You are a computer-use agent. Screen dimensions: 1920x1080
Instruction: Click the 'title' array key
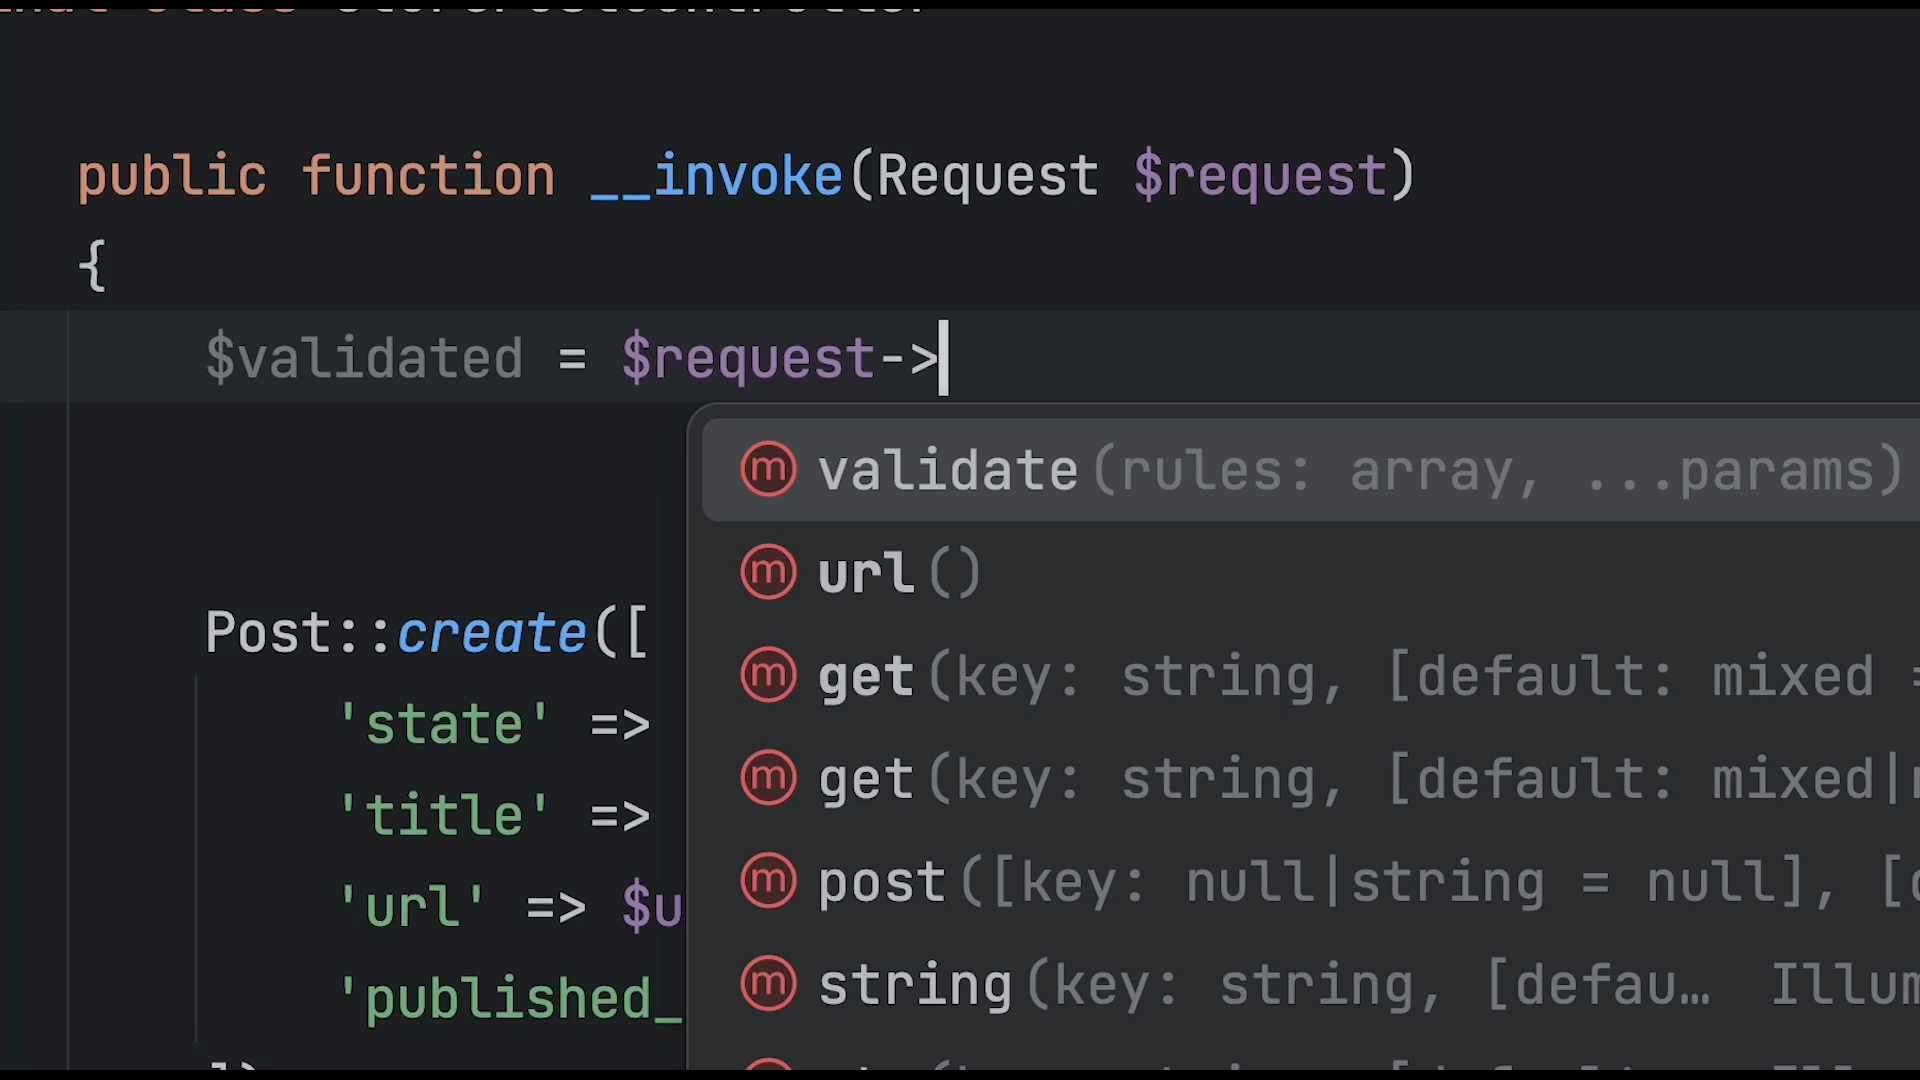(x=443, y=815)
